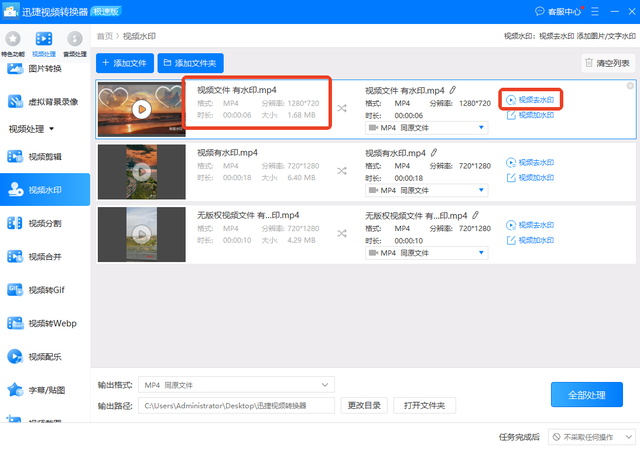The height and width of the screenshot is (451, 640).
Task: Play the preview of 视频有水印.mp4
Action: (x=142, y=172)
